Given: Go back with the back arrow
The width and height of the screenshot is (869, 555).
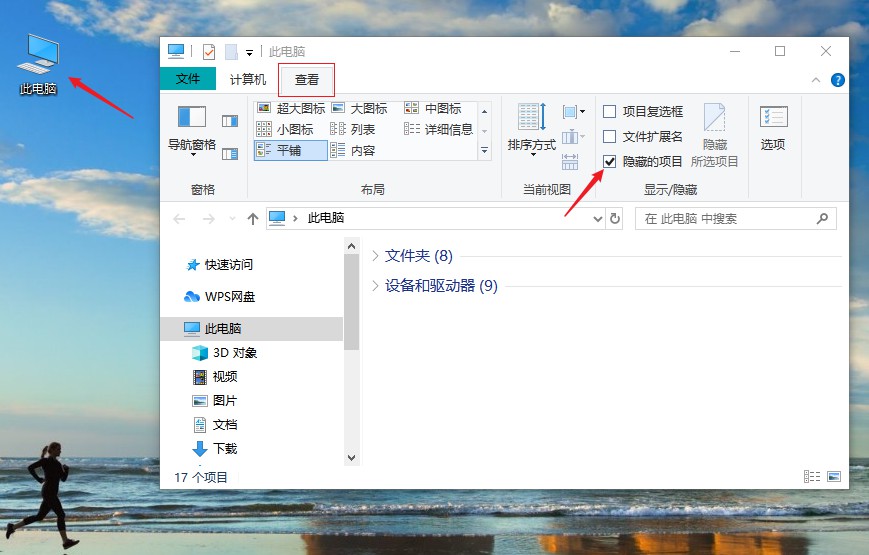Looking at the screenshot, I should click(x=179, y=219).
